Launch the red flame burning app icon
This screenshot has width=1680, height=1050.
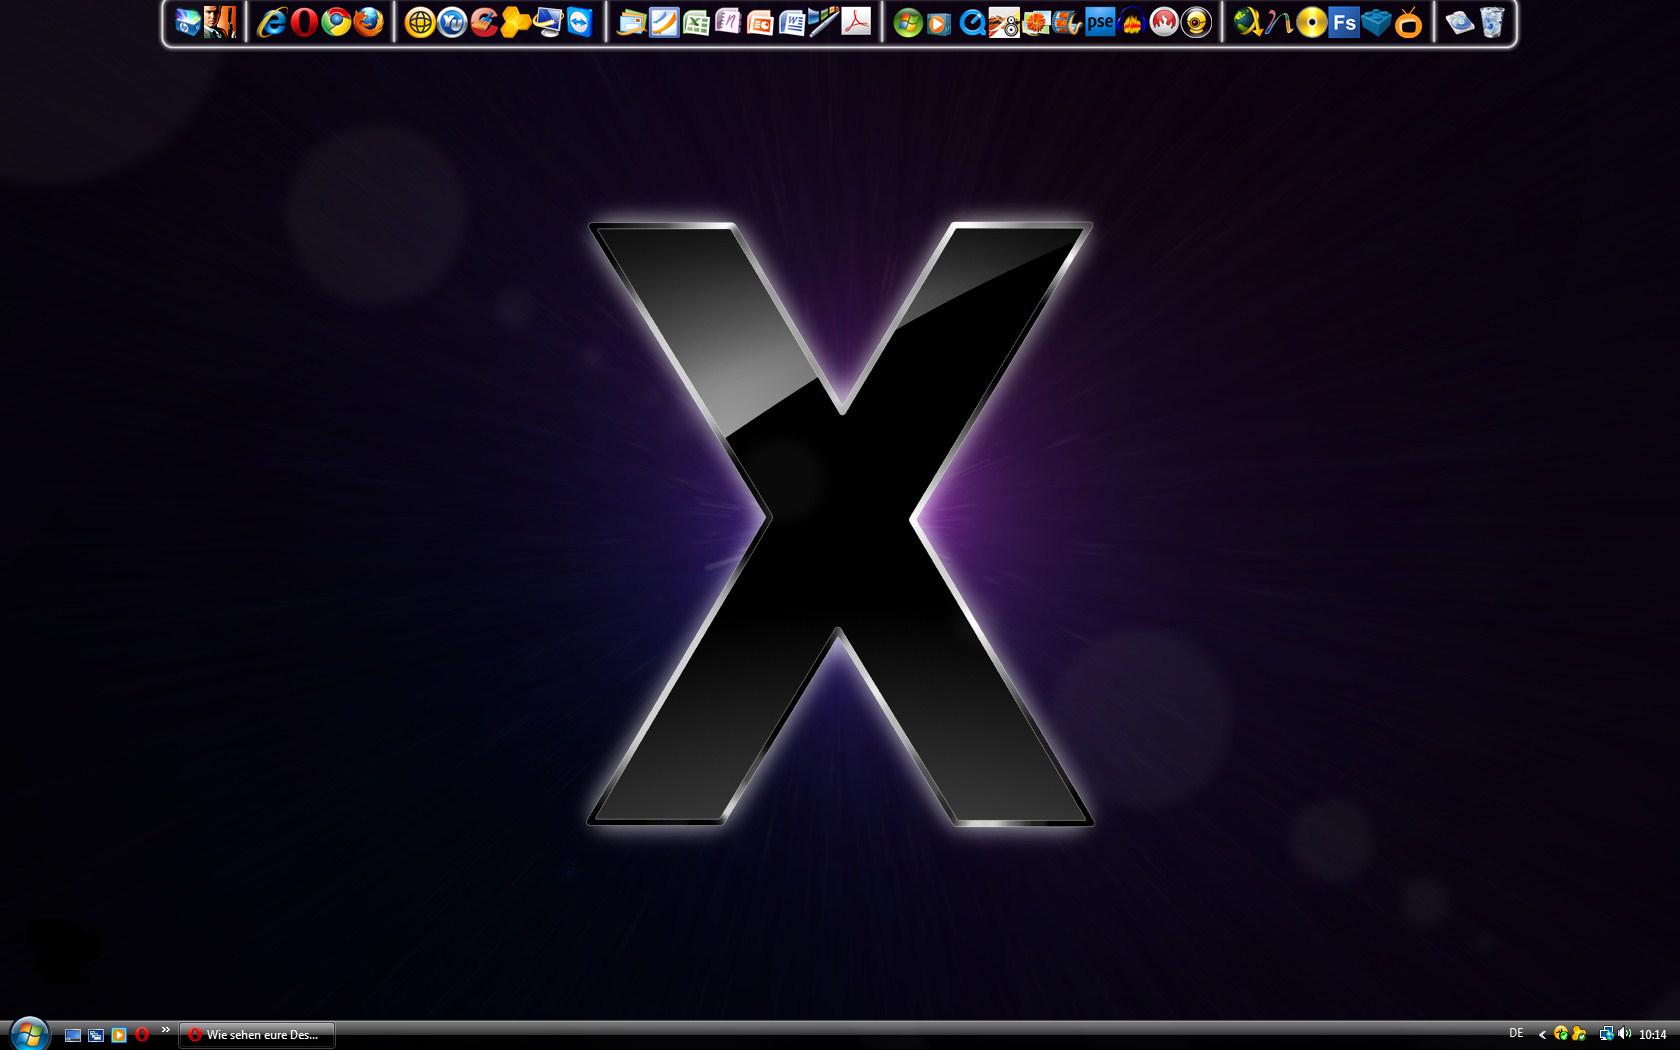1164,22
